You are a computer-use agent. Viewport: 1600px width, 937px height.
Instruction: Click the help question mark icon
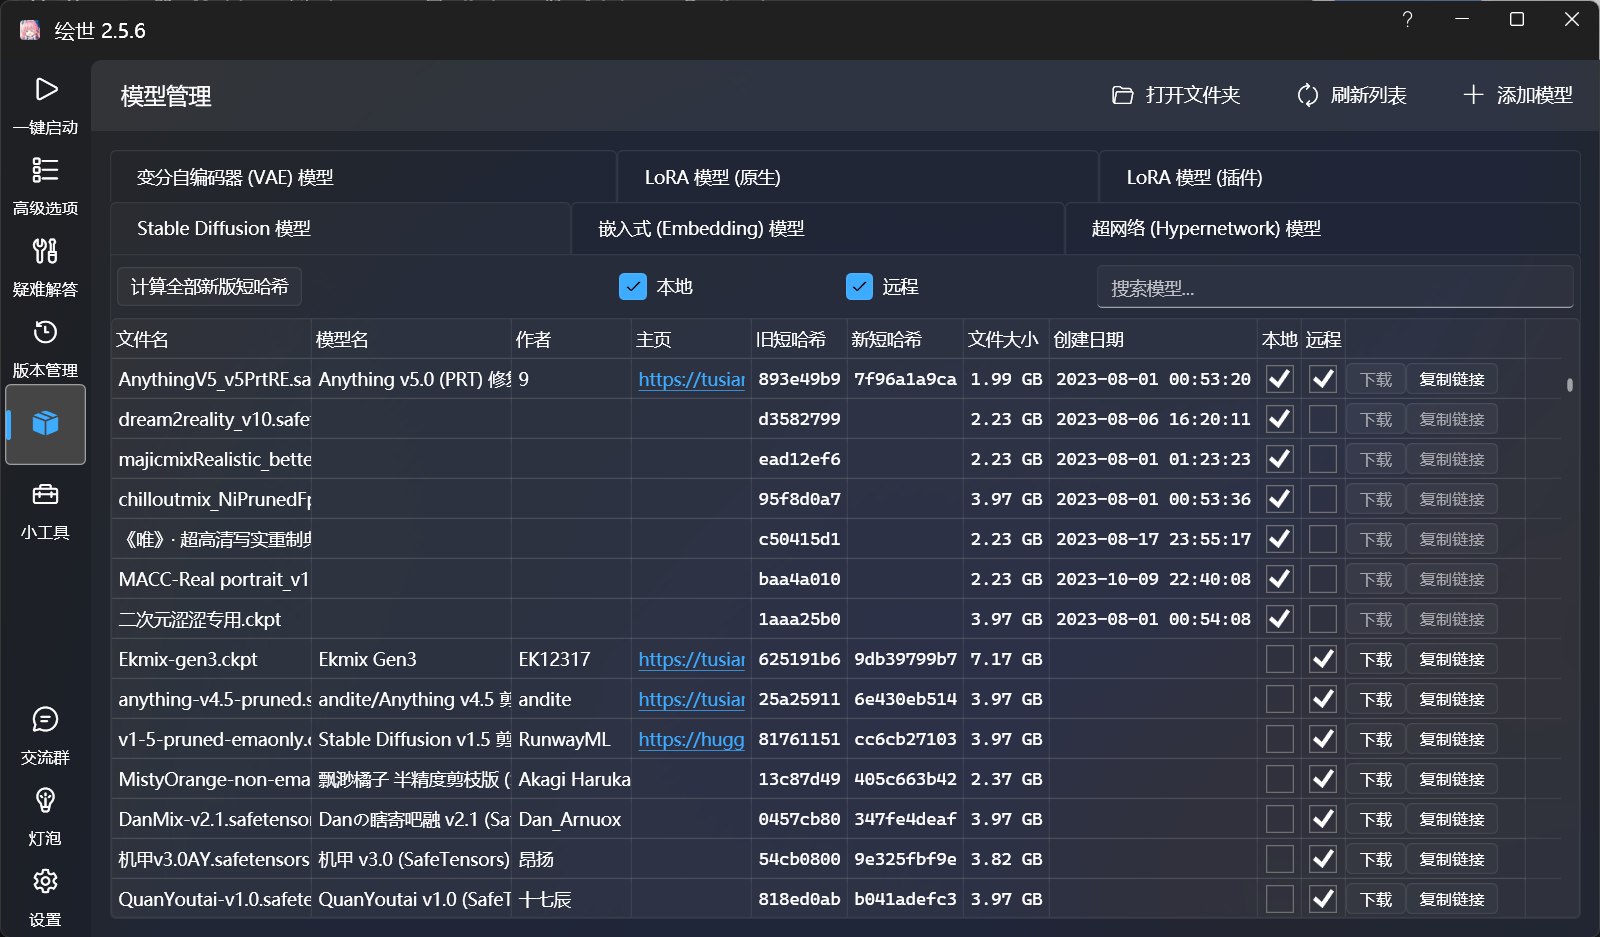click(1407, 20)
